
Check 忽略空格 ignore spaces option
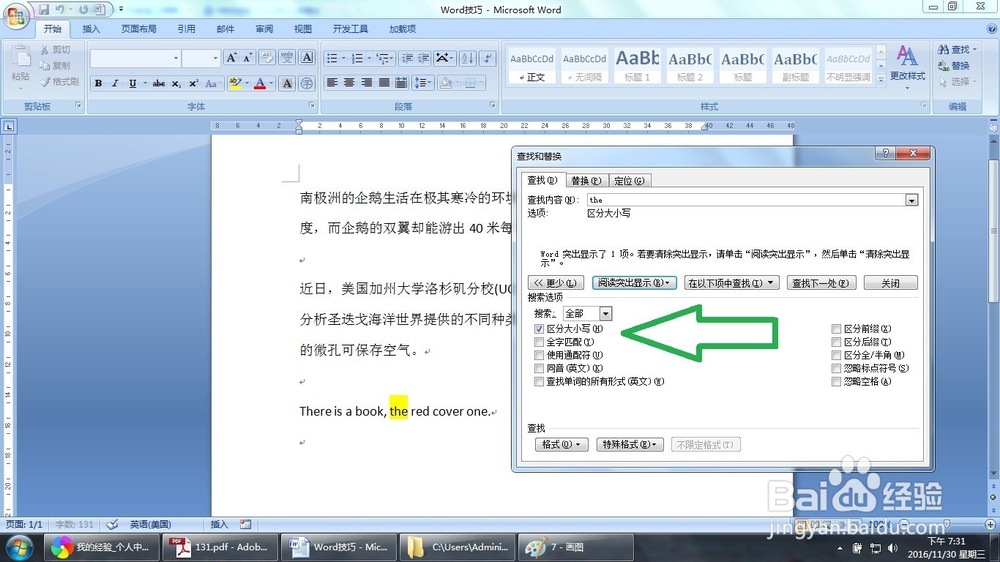pos(836,381)
